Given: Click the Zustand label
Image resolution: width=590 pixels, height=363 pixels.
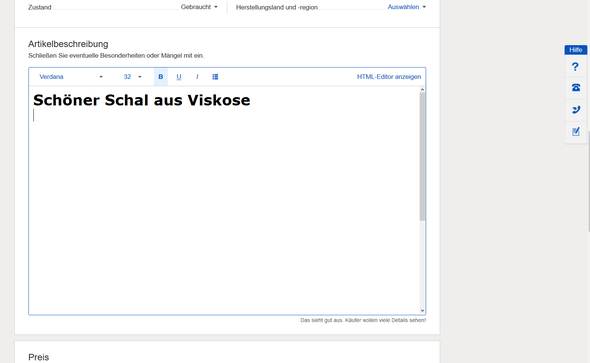Looking at the screenshot, I should [x=40, y=7].
